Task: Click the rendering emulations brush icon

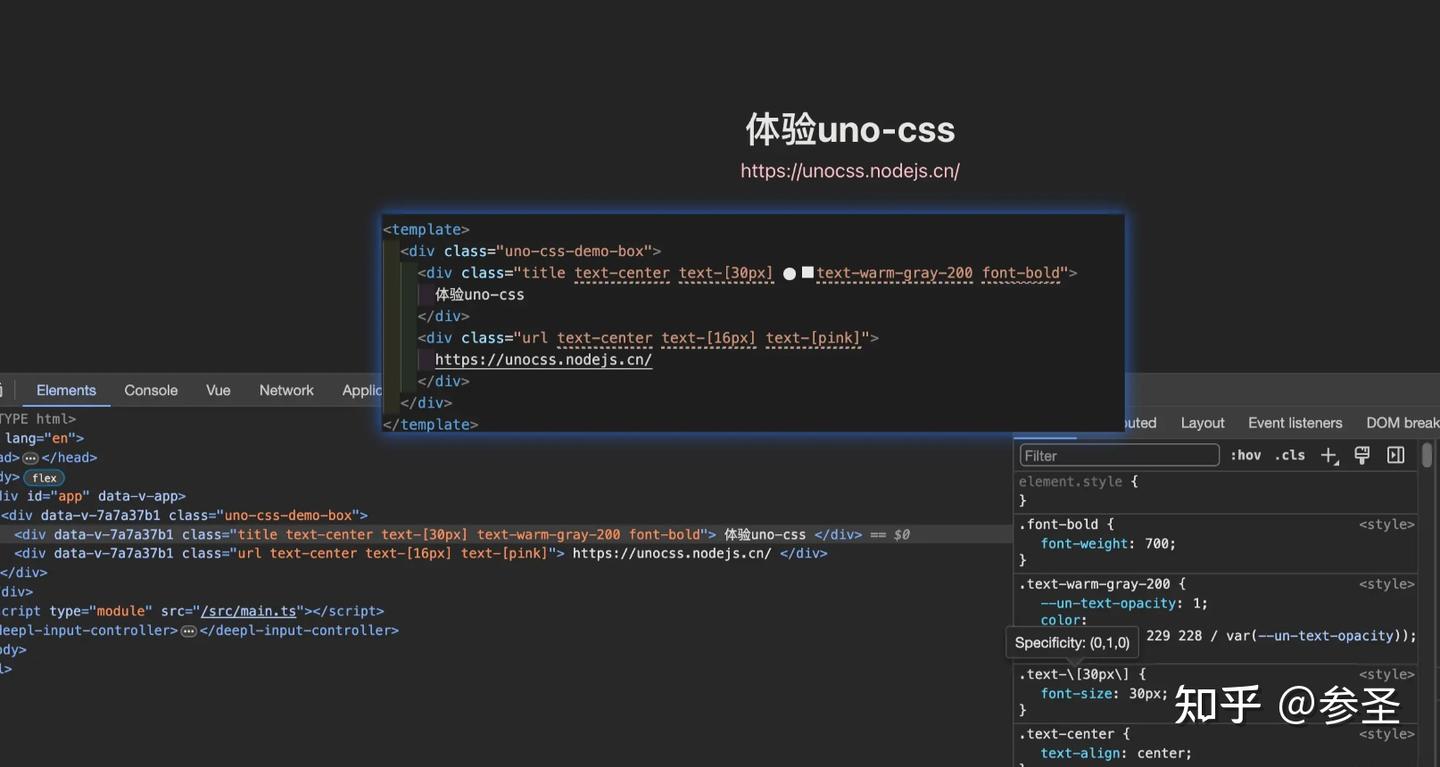Action: point(1361,455)
